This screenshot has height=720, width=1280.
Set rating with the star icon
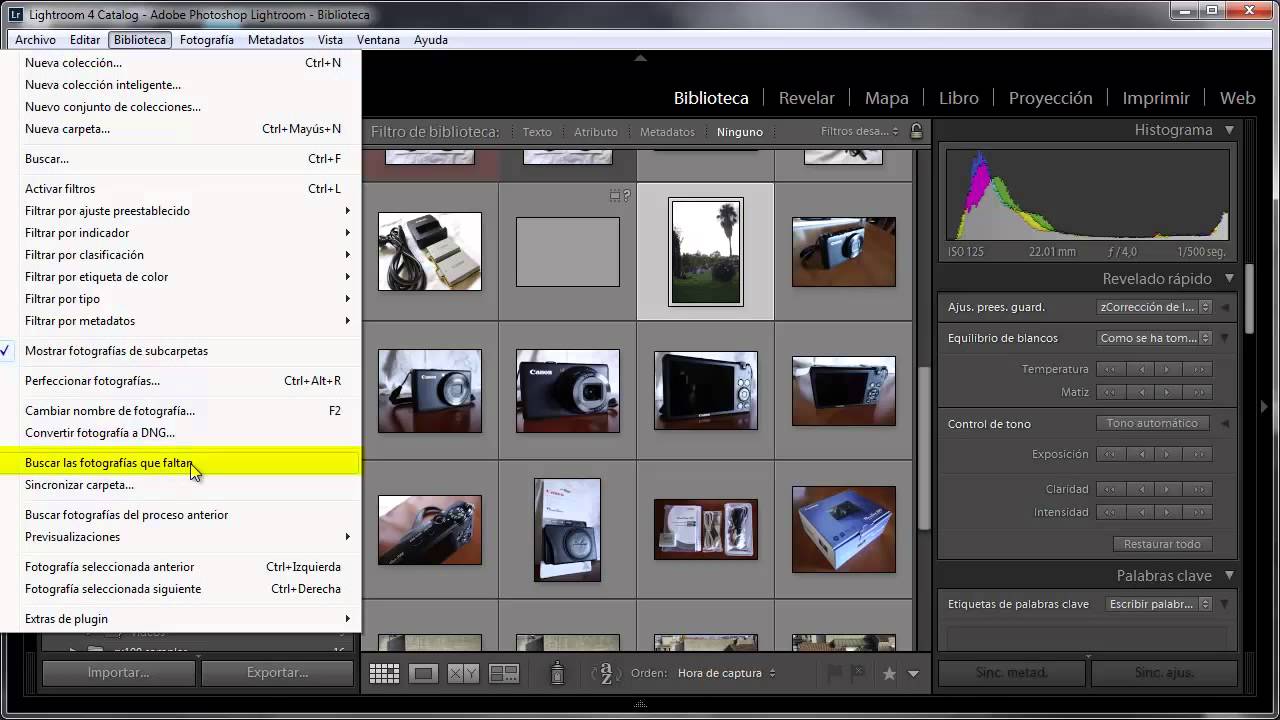tap(889, 674)
